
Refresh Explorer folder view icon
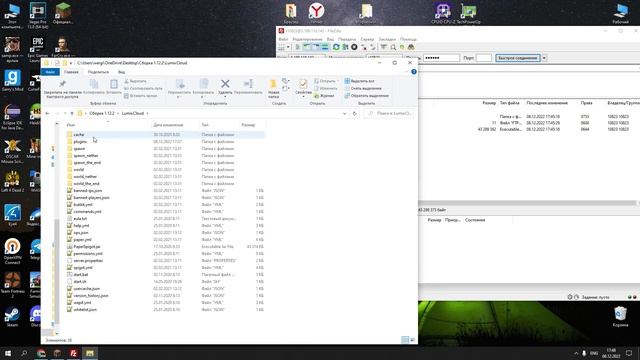[354, 113]
